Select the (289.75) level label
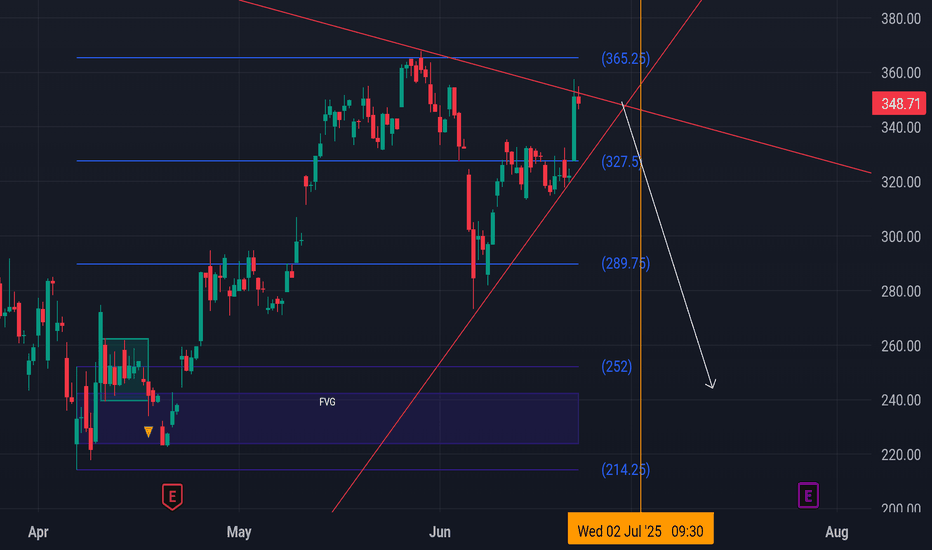The width and height of the screenshot is (932, 550). [x=625, y=263]
